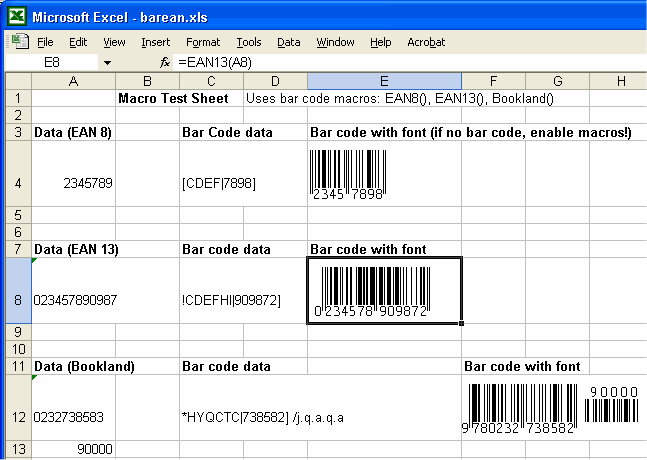
Task: Select row 3 header
Action: click(x=19, y=132)
